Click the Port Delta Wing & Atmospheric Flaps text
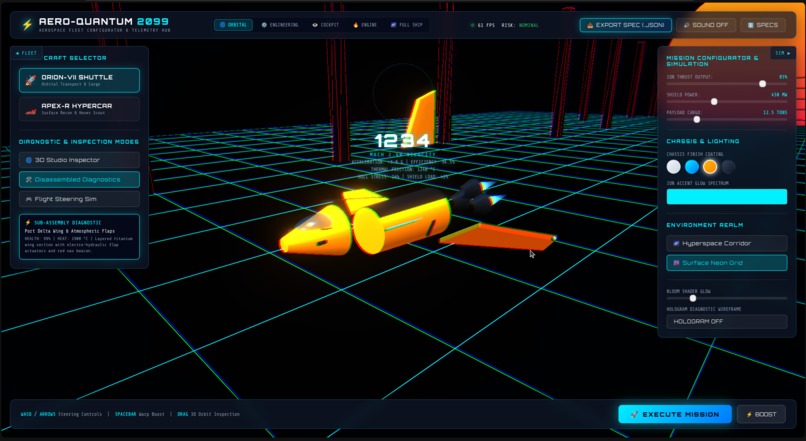Screen dimensions: 806x441 click(x=69, y=231)
